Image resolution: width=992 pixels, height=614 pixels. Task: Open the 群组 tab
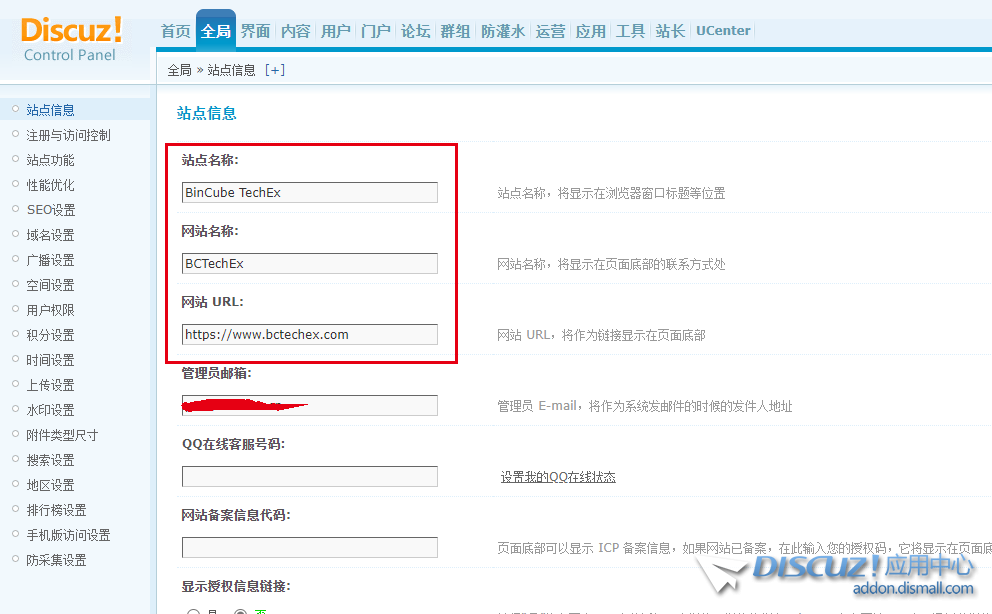click(x=455, y=31)
